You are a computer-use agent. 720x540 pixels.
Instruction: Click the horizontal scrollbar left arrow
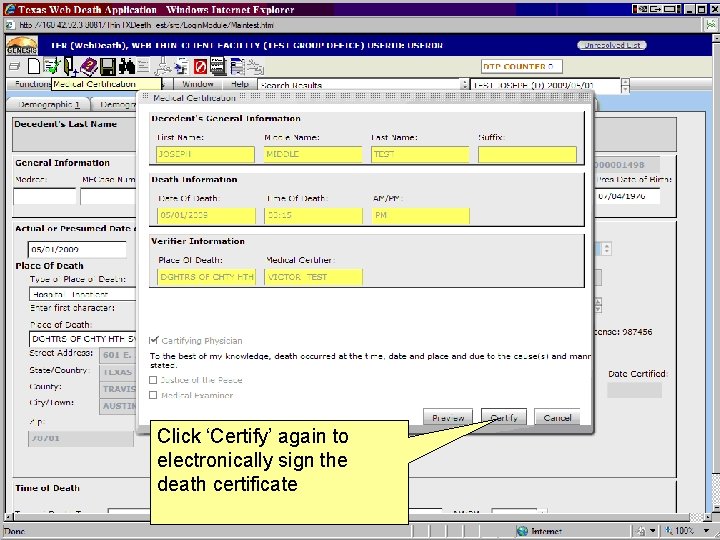pyautogui.click(x=7, y=517)
